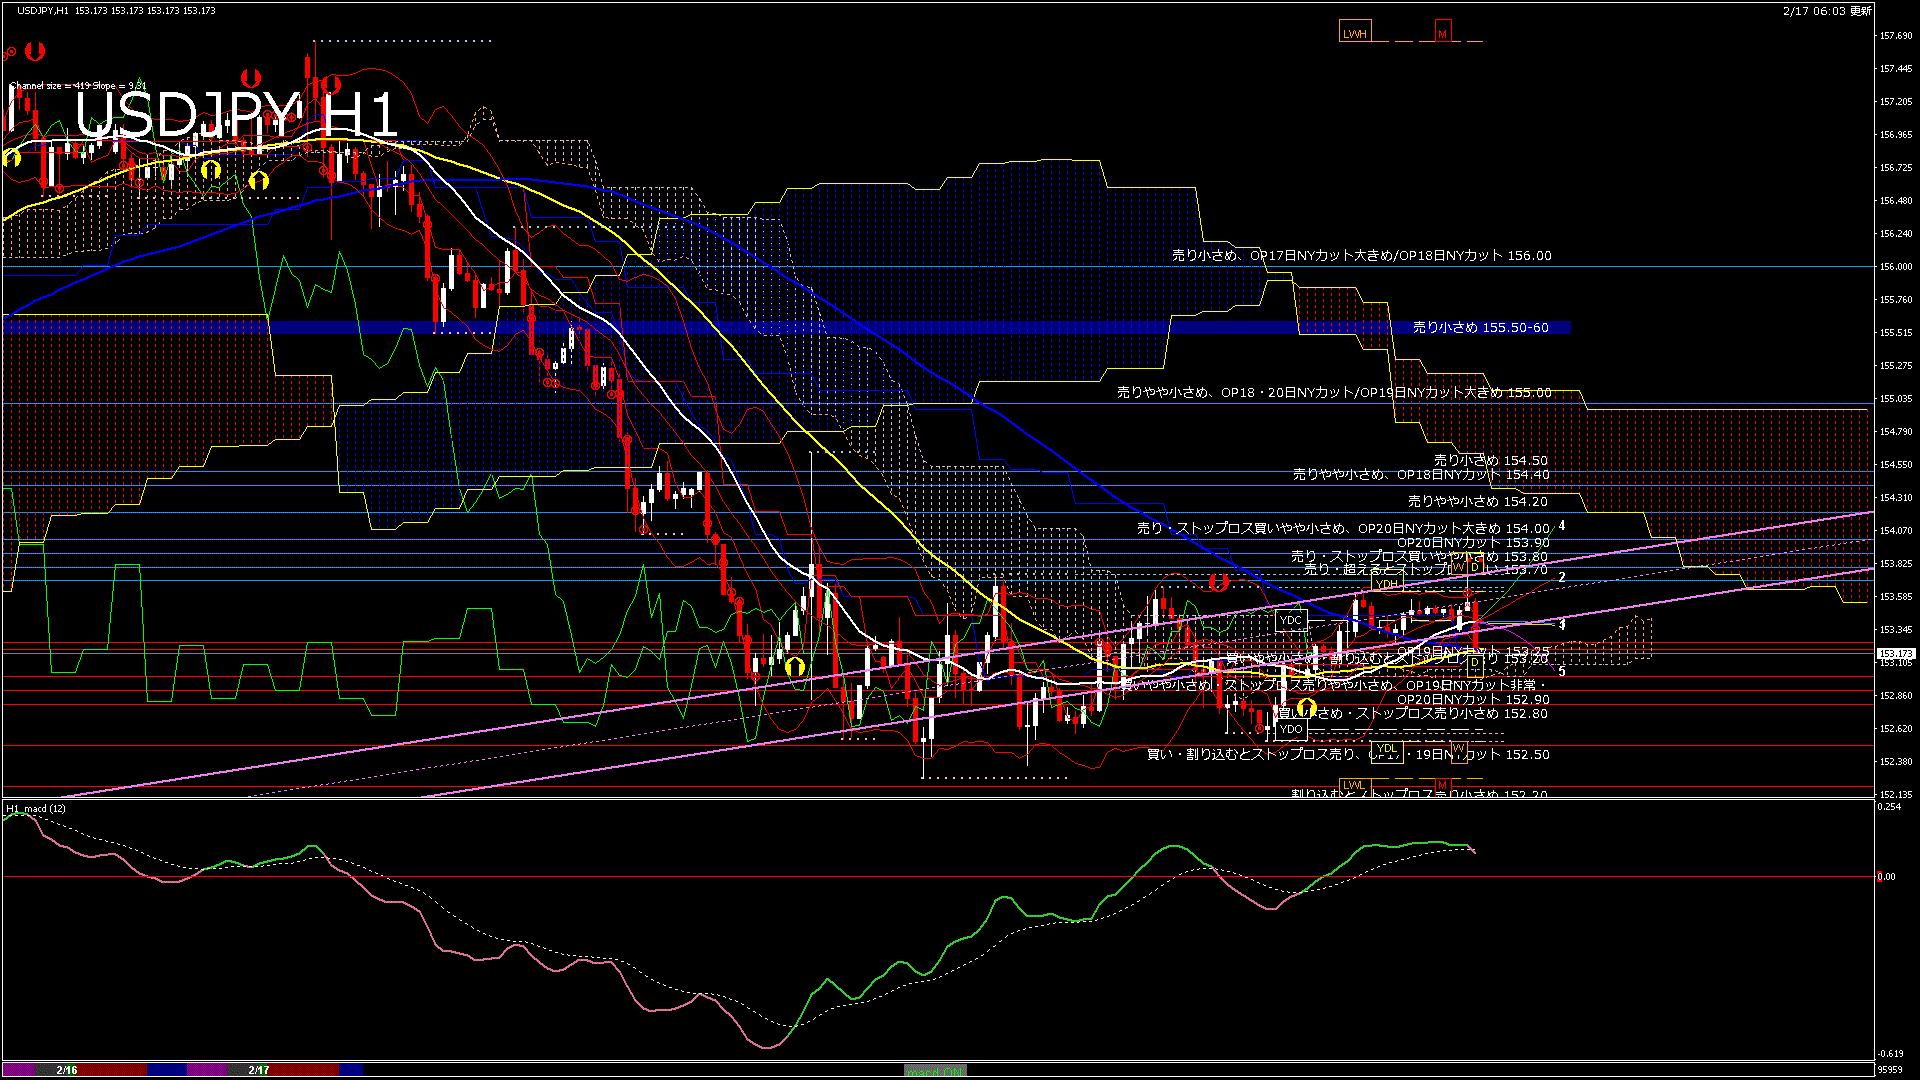Click the 2/16 date marker on session bar
The width and height of the screenshot is (1920, 1080).
click(x=67, y=1070)
